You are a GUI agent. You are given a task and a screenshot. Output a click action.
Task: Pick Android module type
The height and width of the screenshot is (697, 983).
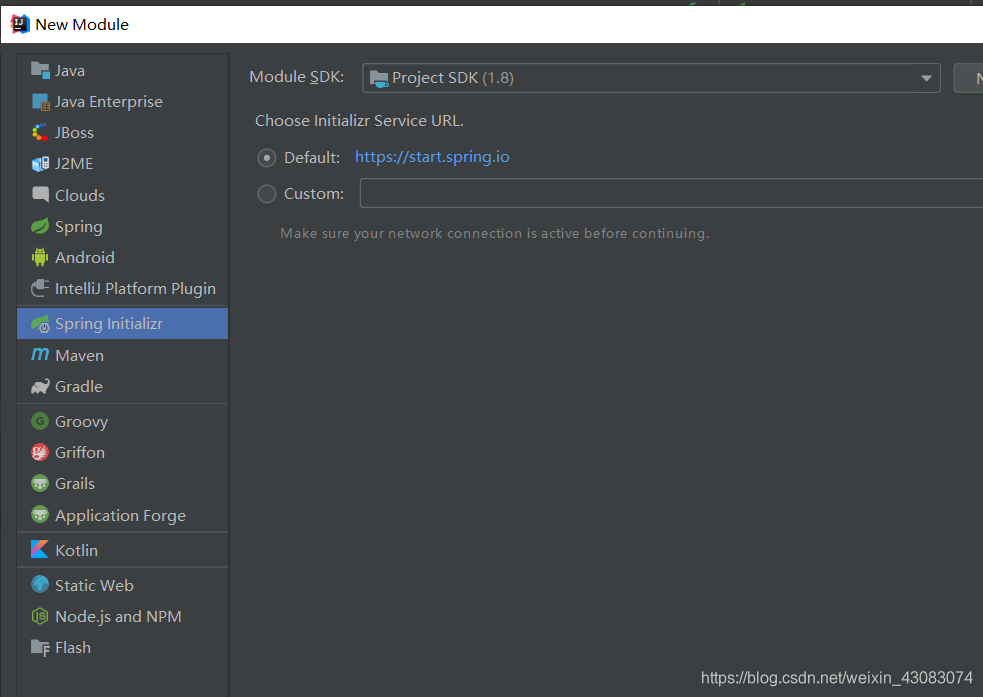pos(123,257)
